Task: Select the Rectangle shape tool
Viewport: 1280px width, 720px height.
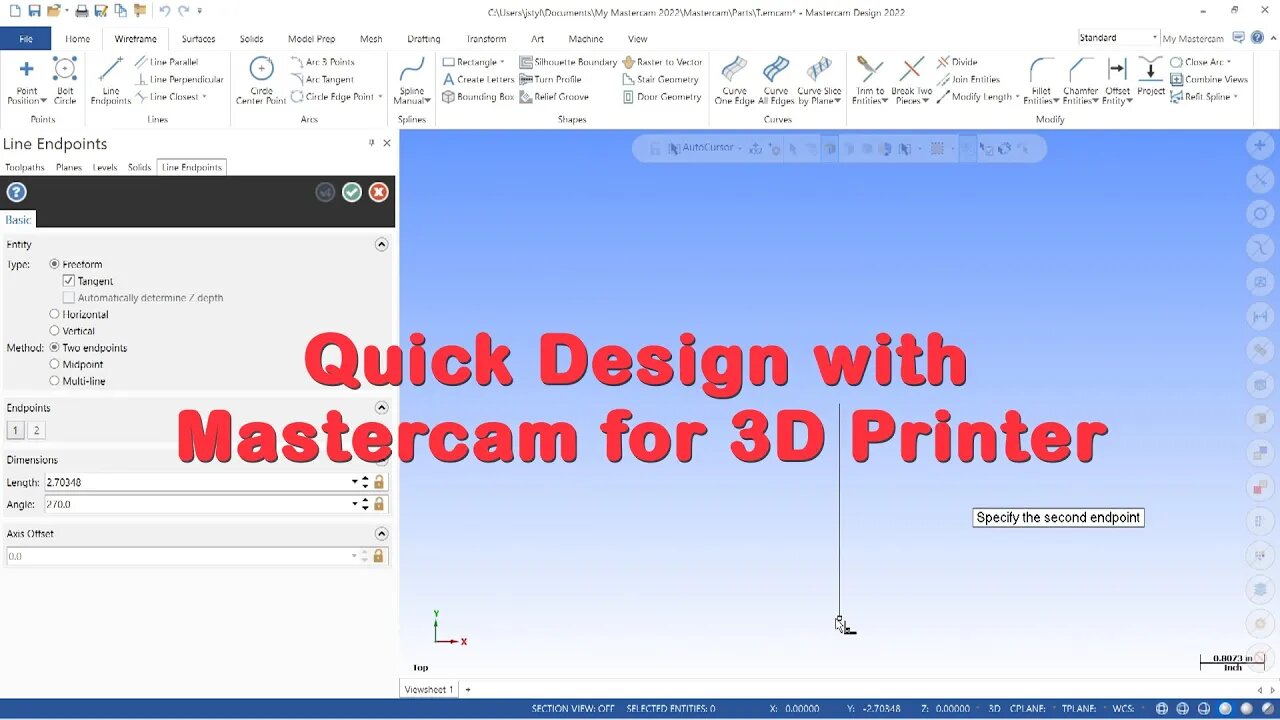Action: (473, 62)
